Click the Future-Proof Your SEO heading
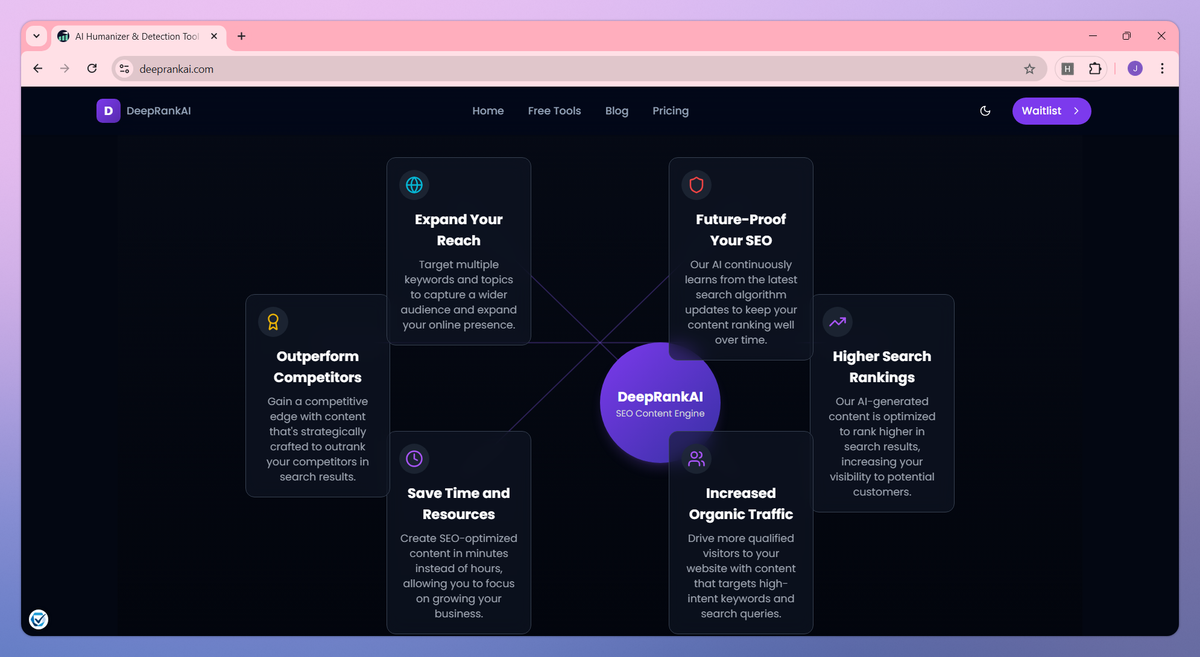Viewport: 1200px width, 657px height. click(741, 230)
